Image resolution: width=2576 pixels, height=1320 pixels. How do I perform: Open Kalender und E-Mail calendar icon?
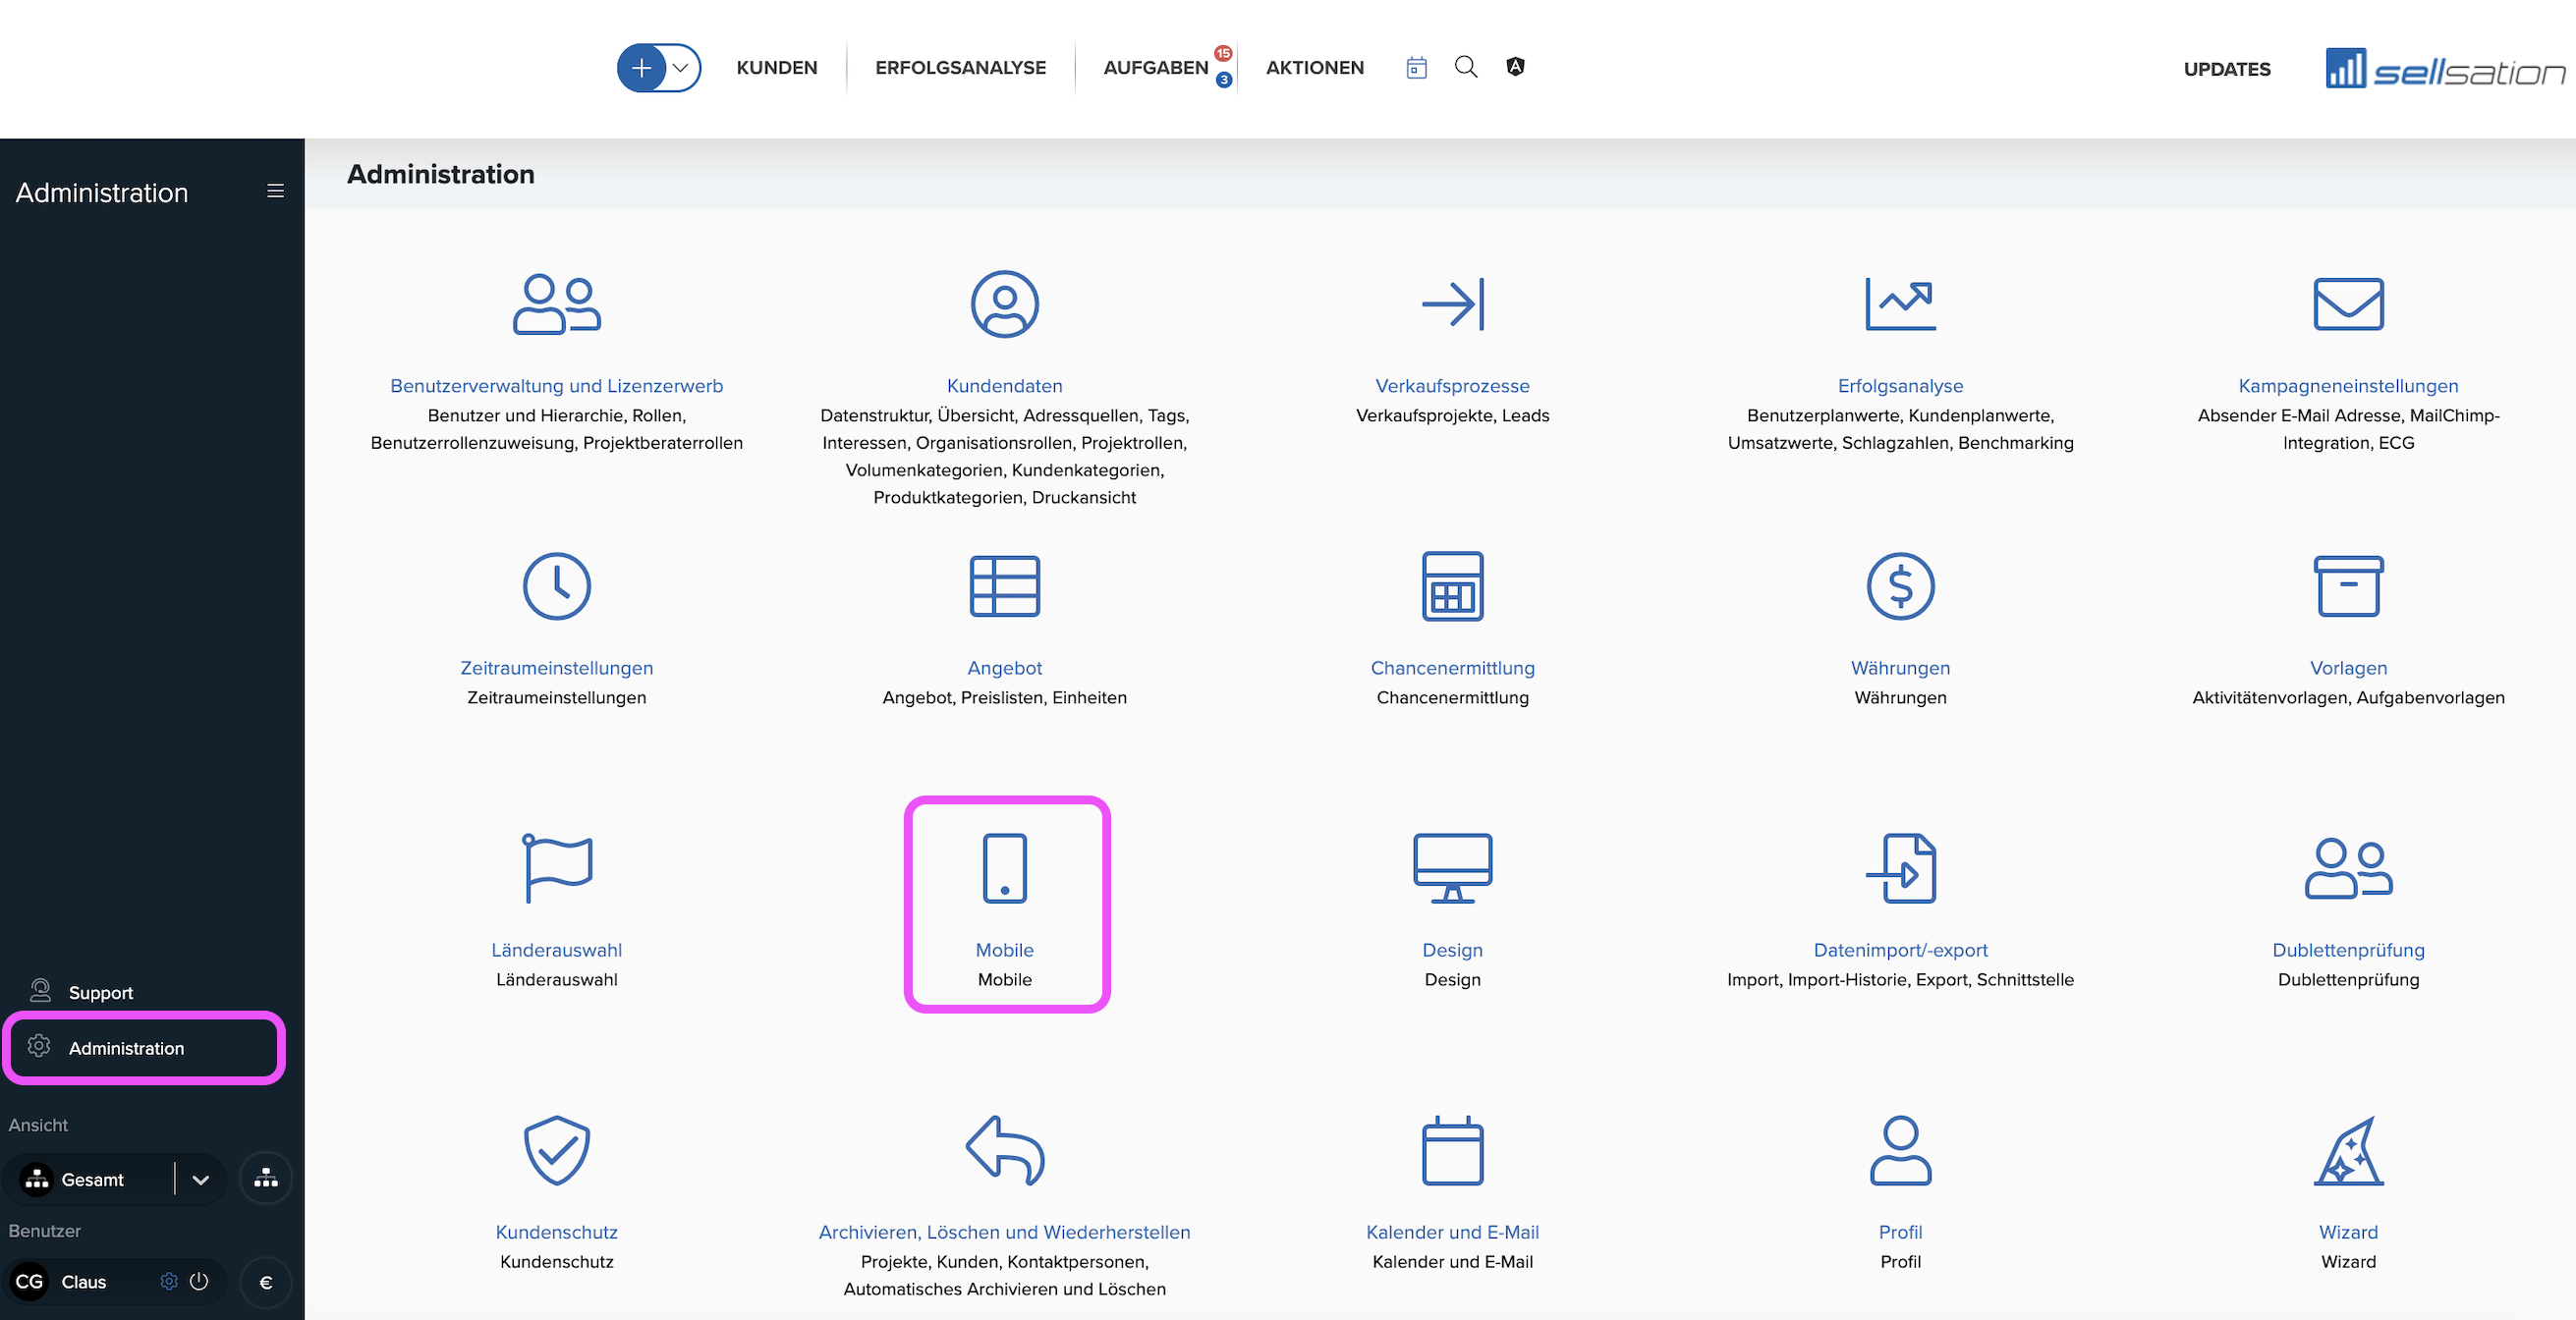(1453, 1150)
